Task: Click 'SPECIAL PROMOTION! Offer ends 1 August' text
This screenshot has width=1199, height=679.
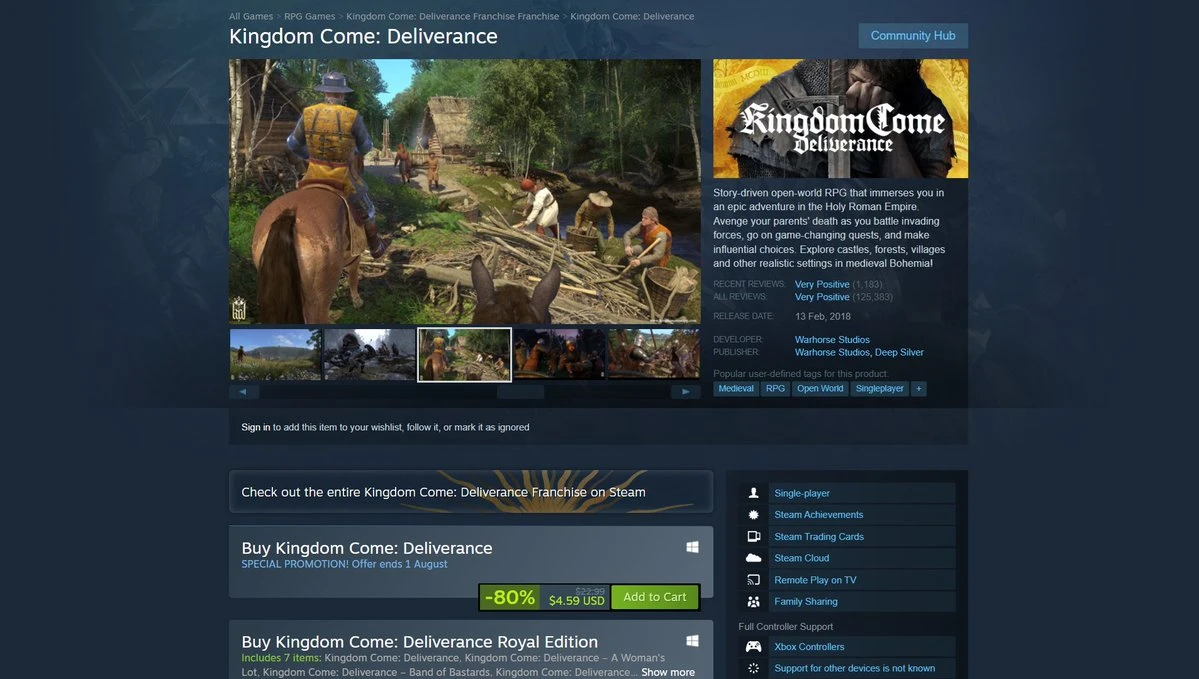Action: coord(344,564)
